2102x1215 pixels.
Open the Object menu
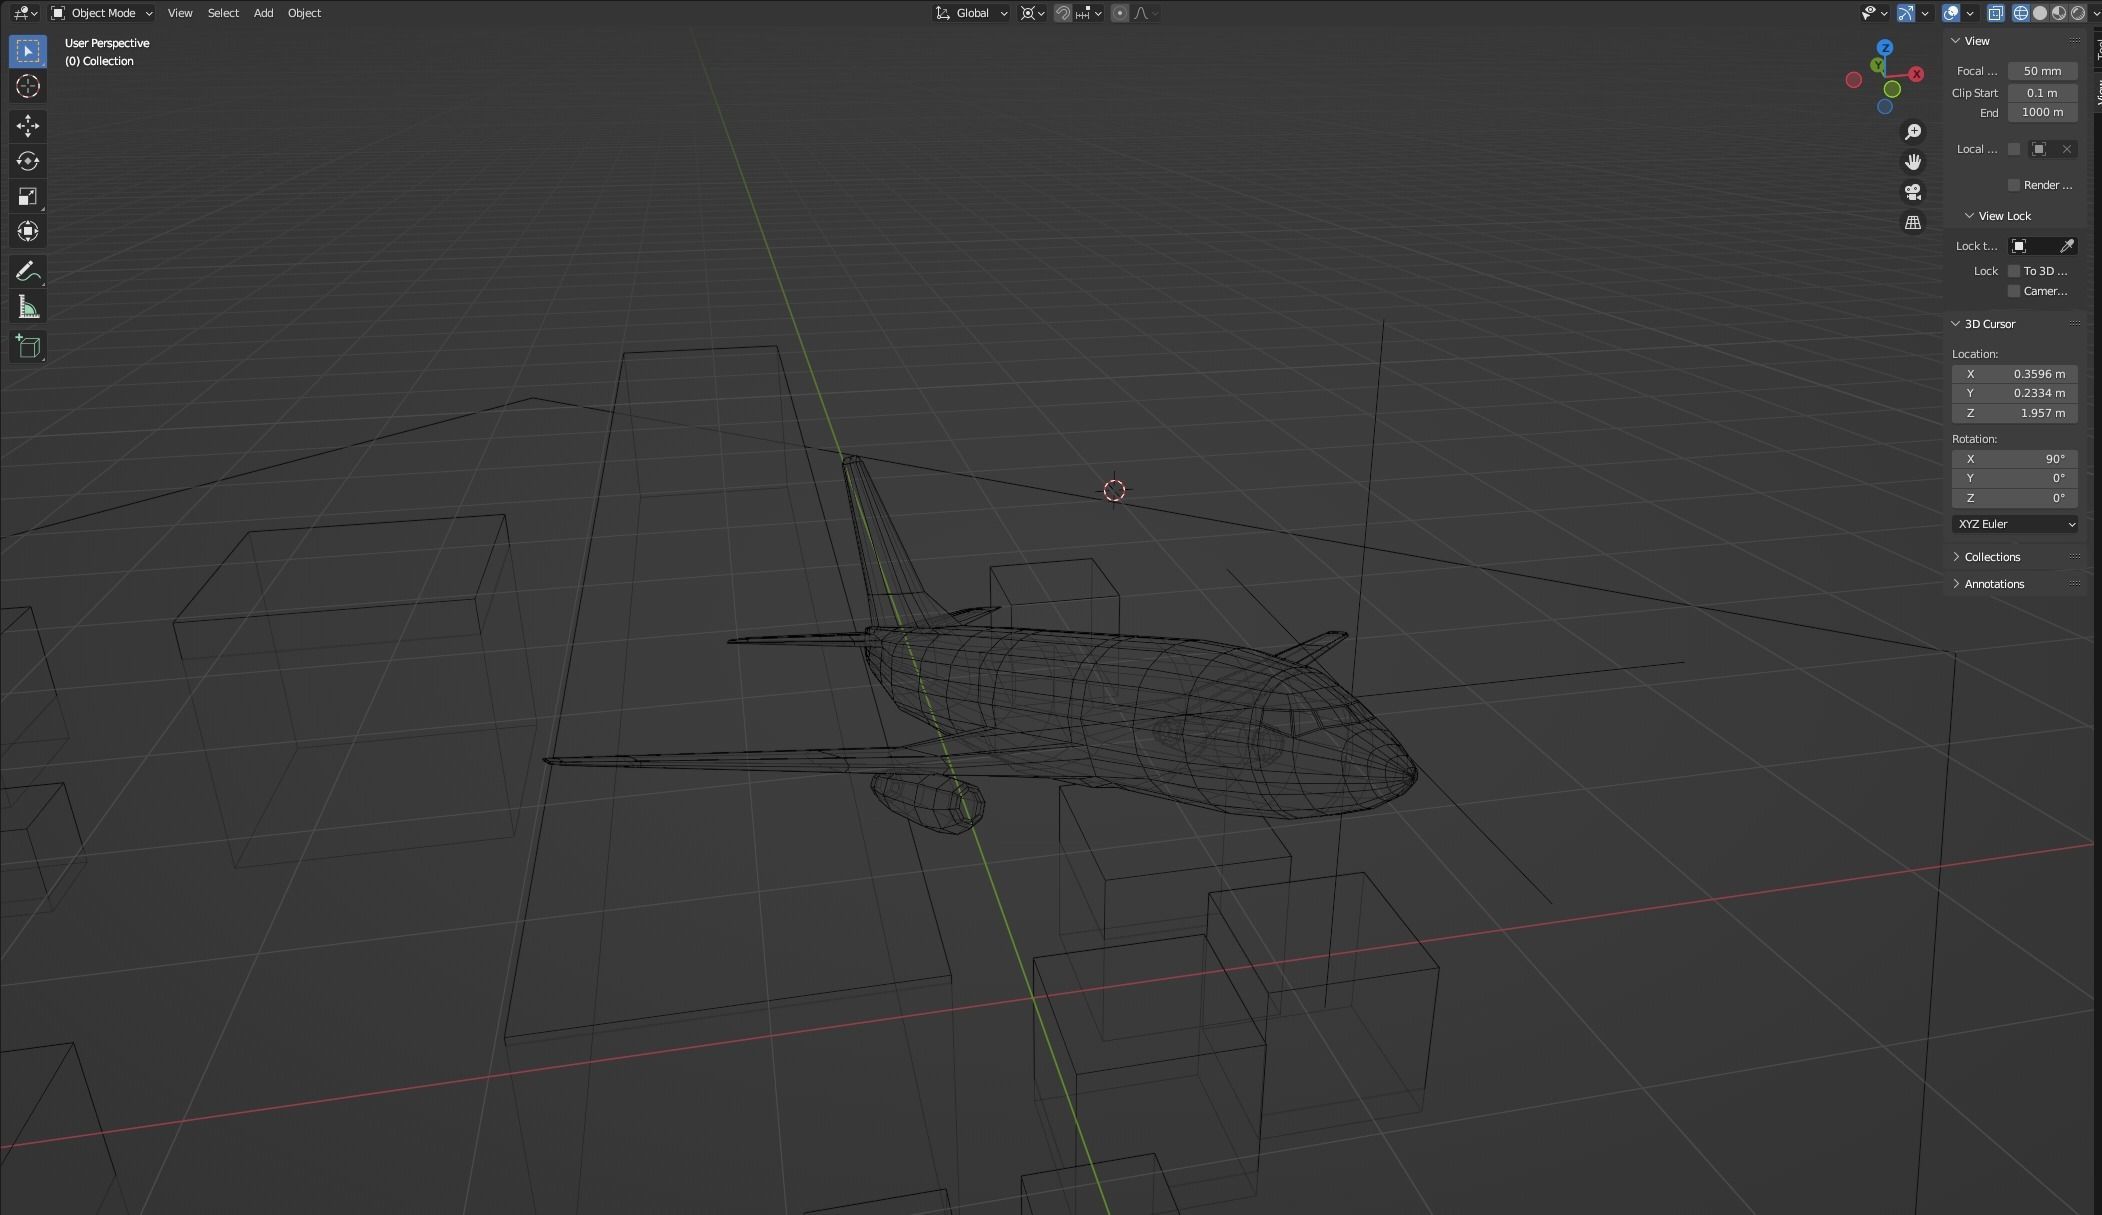(304, 13)
